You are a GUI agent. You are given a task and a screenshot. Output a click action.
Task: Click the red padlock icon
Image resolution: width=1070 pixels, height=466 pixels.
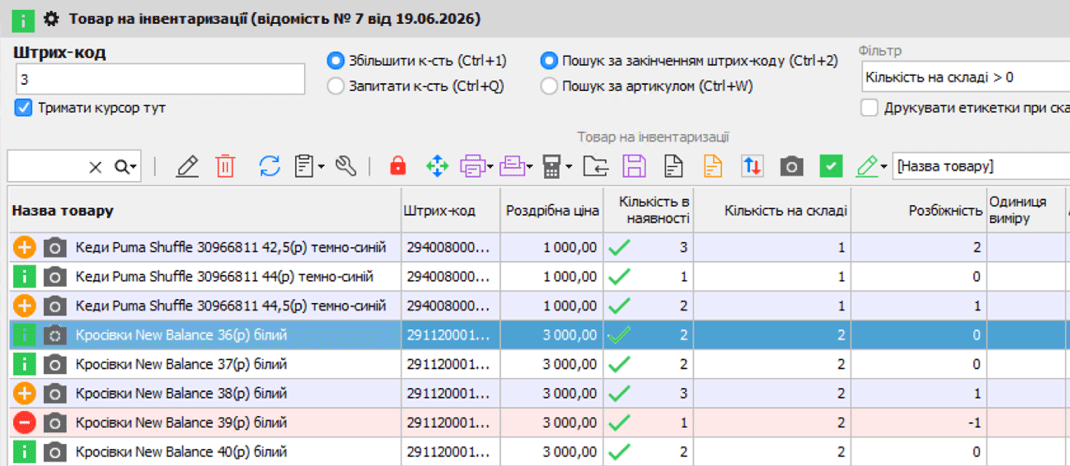click(x=398, y=166)
